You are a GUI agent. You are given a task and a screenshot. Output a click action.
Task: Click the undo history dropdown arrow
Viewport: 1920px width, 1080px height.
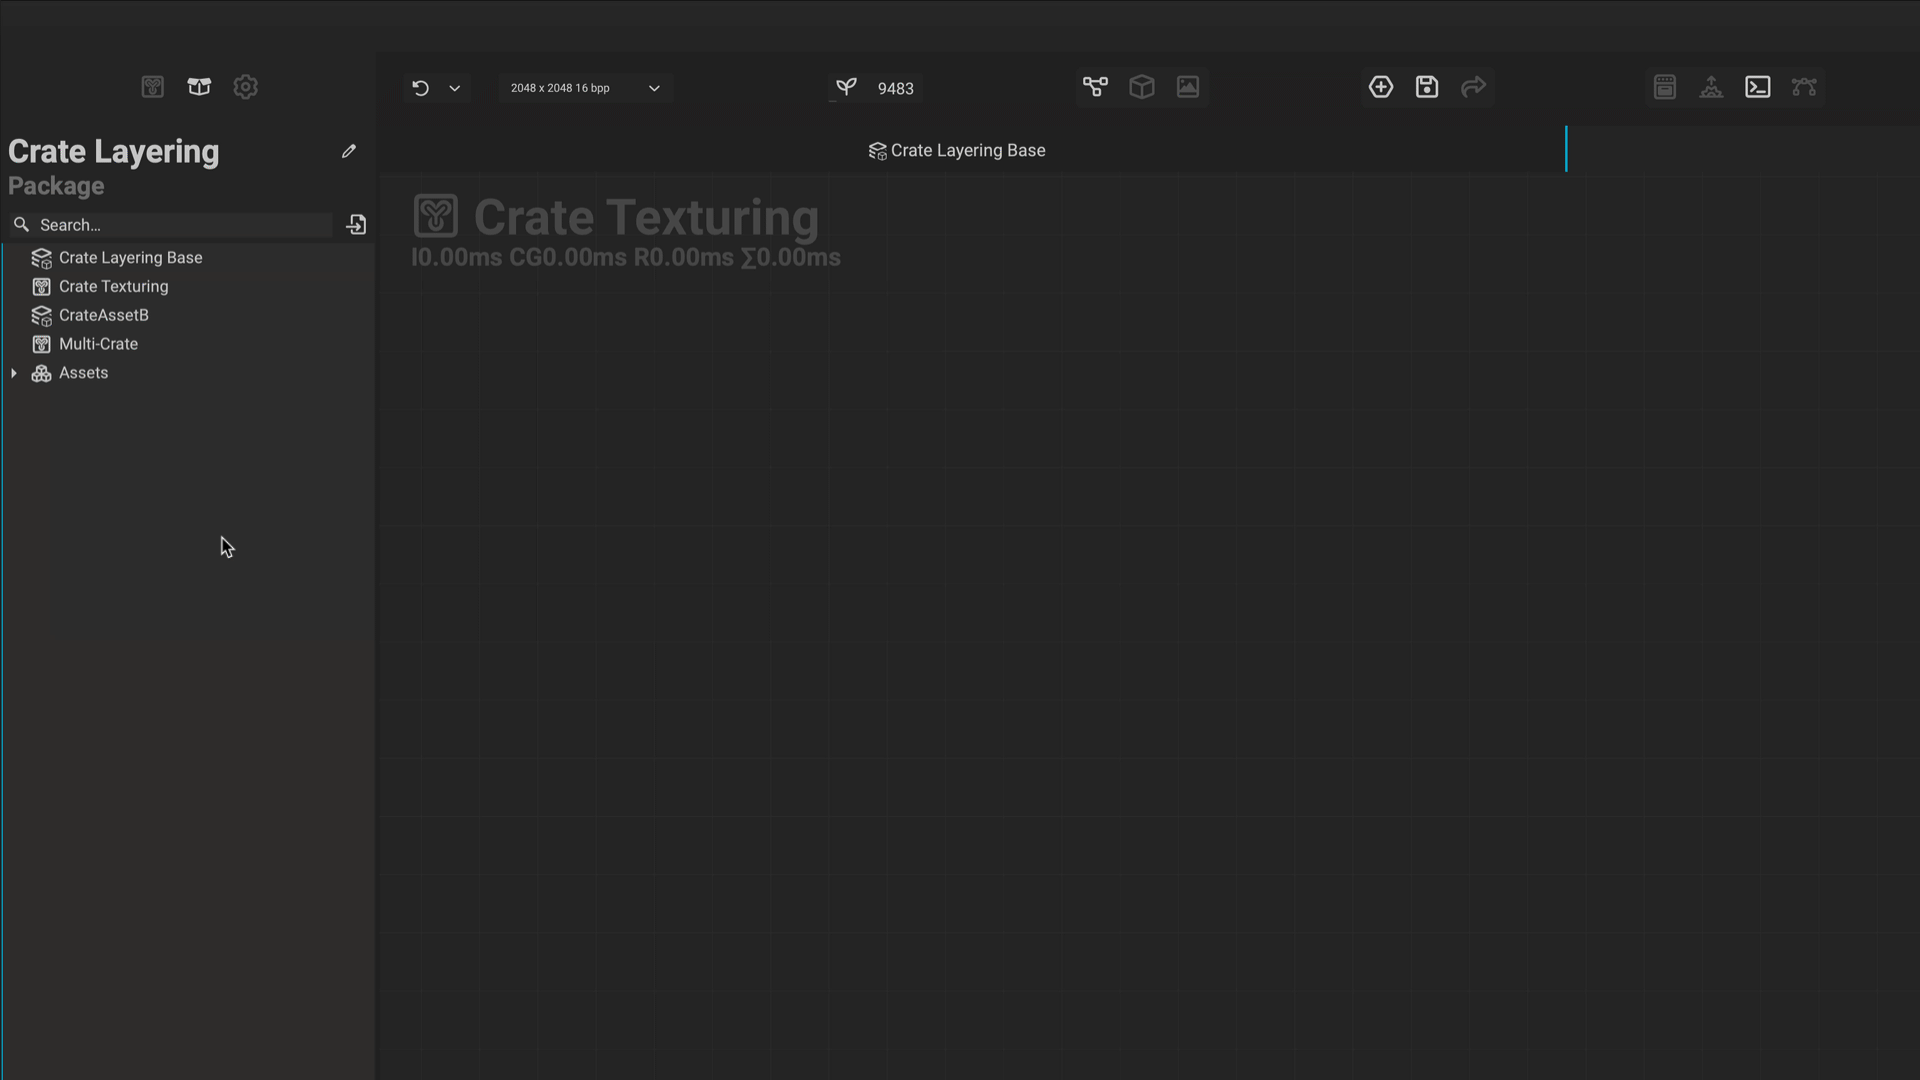[x=456, y=87]
